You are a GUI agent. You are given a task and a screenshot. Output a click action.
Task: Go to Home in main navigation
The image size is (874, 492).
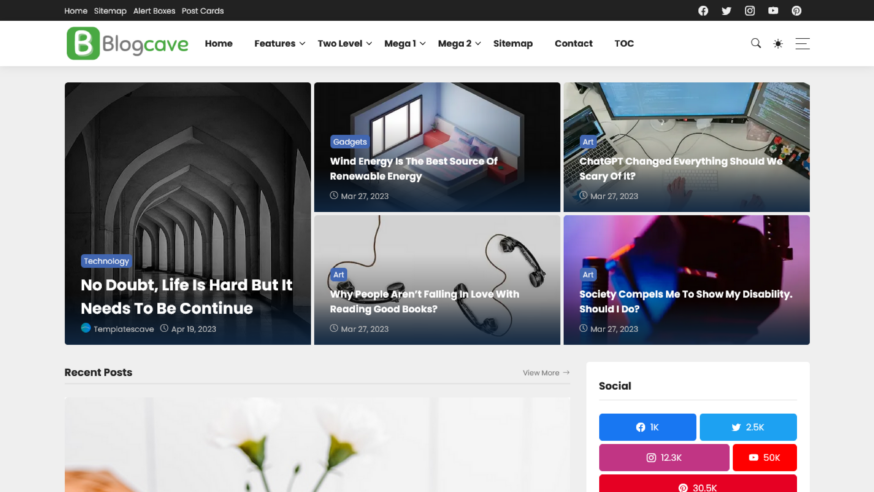pos(218,43)
